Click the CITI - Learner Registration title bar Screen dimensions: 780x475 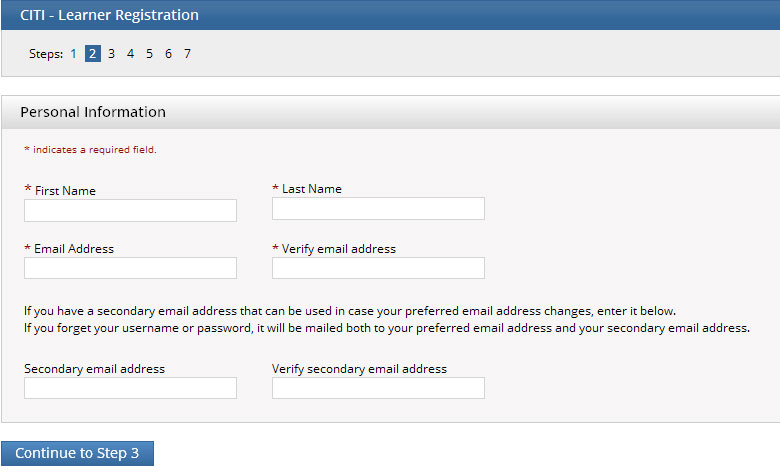pyautogui.click(x=110, y=15)
